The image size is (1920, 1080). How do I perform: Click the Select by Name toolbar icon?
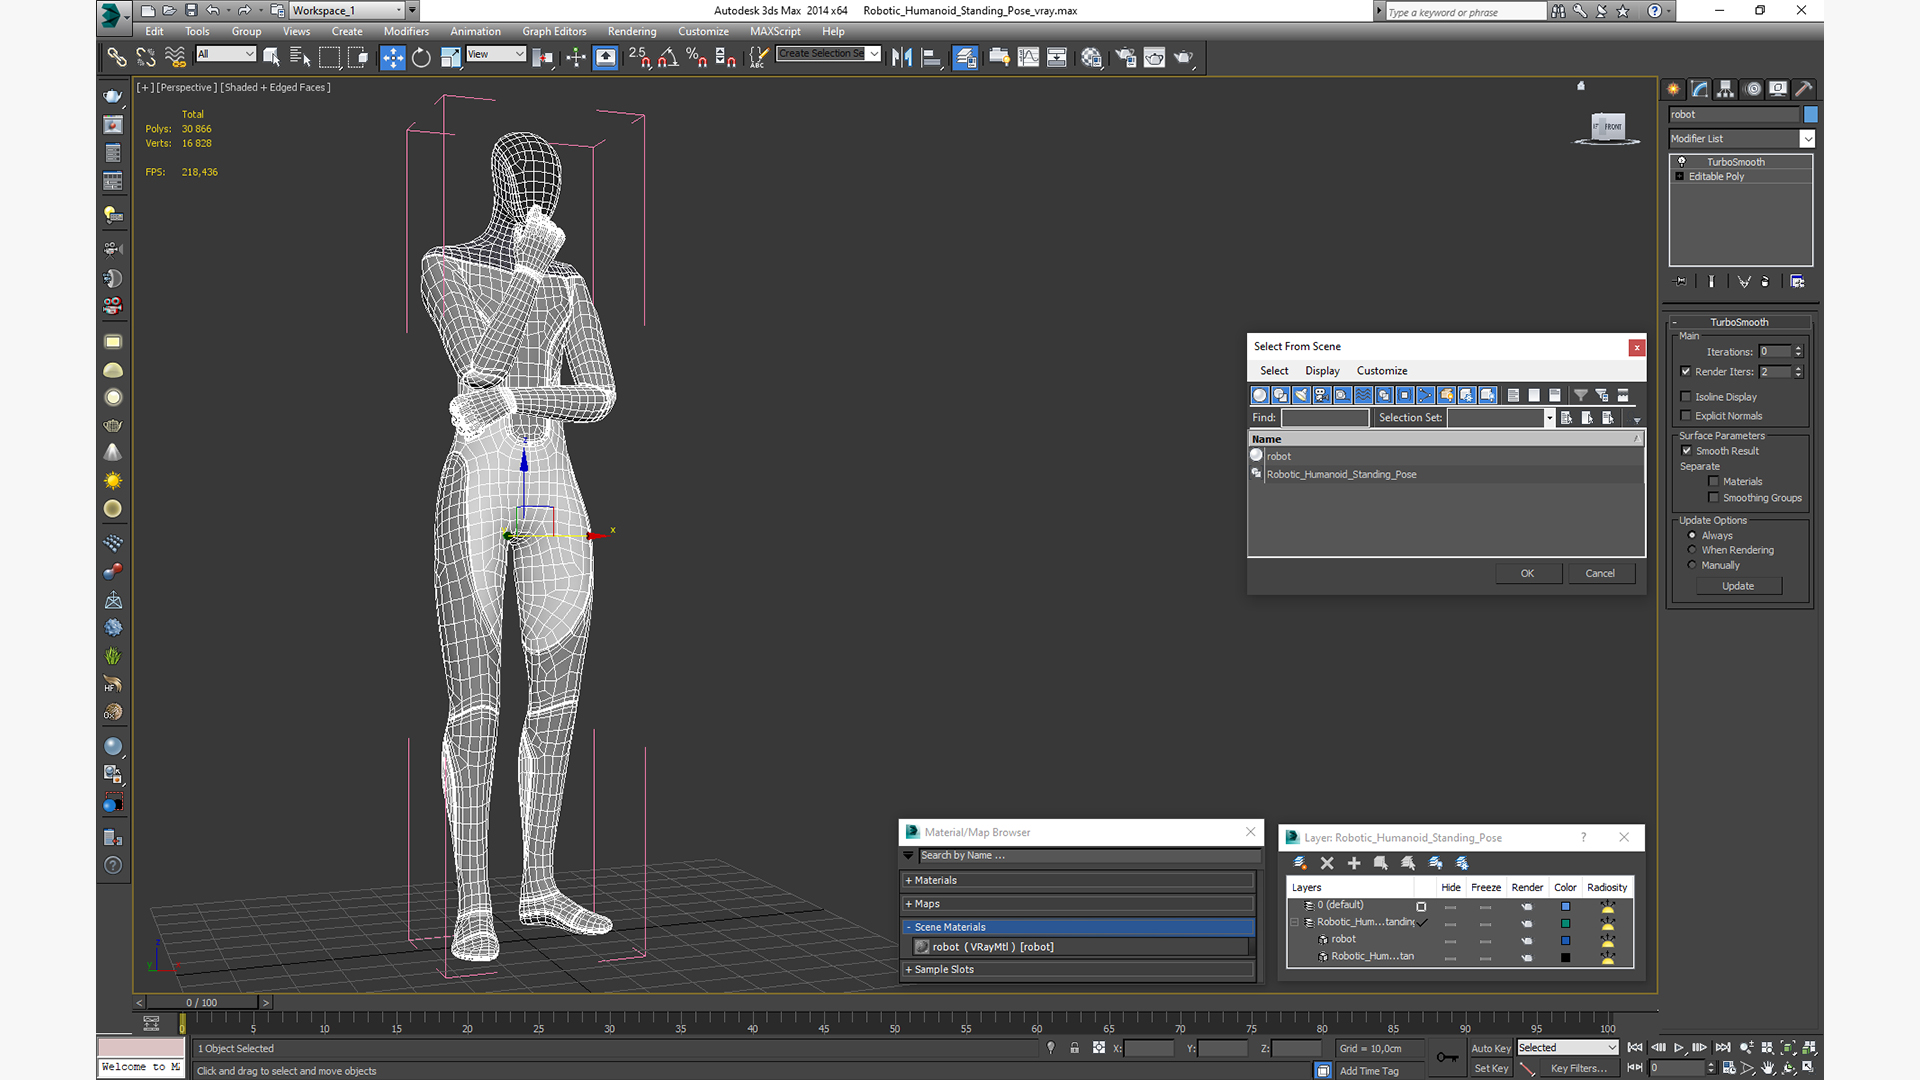pyautogui.click(x=299, y=58)
